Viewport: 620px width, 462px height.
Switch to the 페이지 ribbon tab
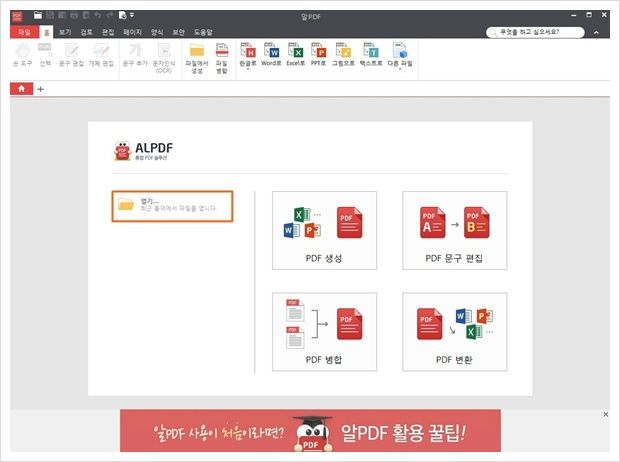pyautogui.click(x=132, y=32)
